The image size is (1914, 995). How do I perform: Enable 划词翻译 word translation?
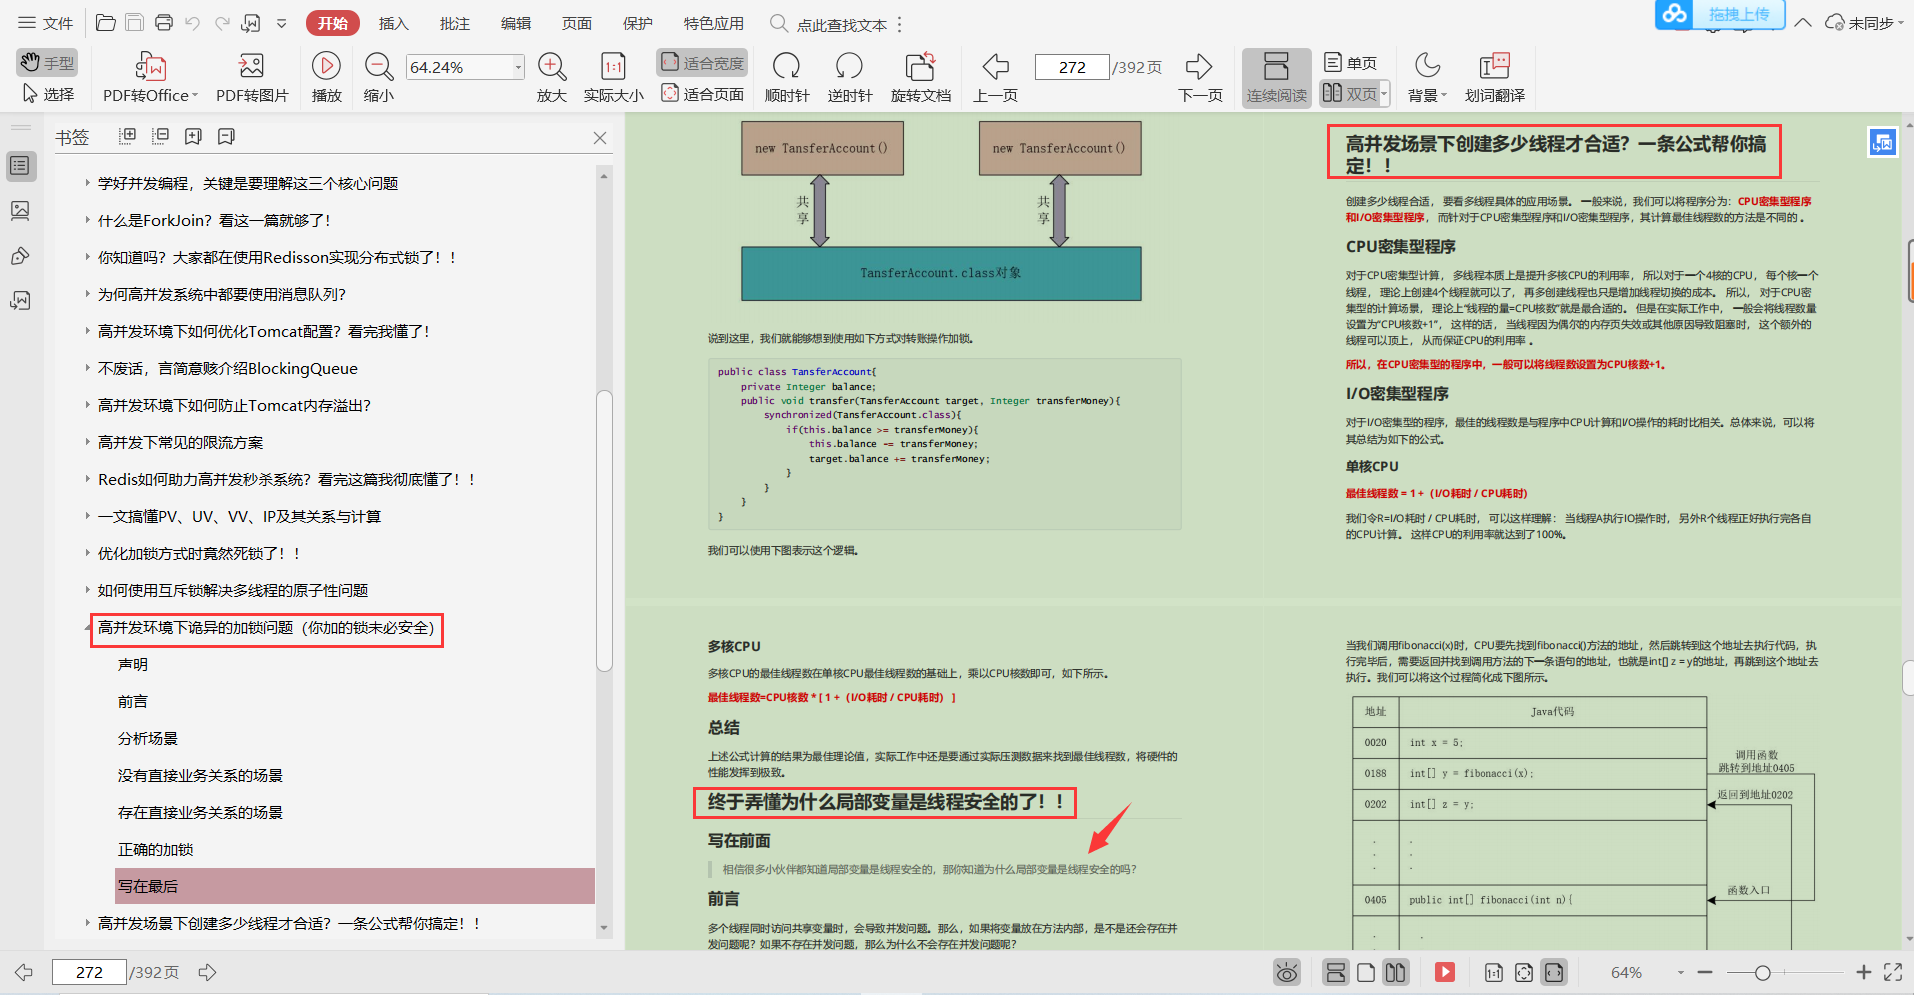tap(1494, 78)
